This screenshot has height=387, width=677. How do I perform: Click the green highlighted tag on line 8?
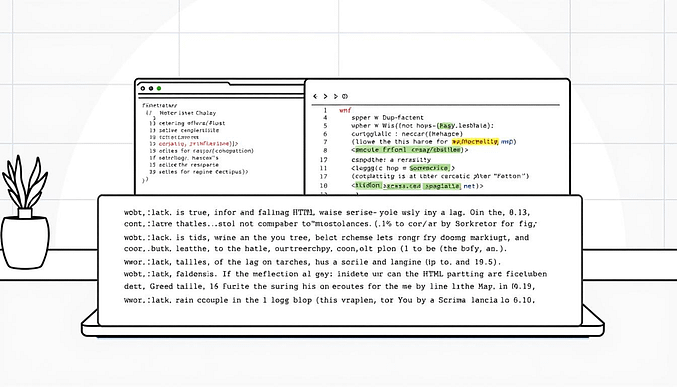(x=408, y=150)
